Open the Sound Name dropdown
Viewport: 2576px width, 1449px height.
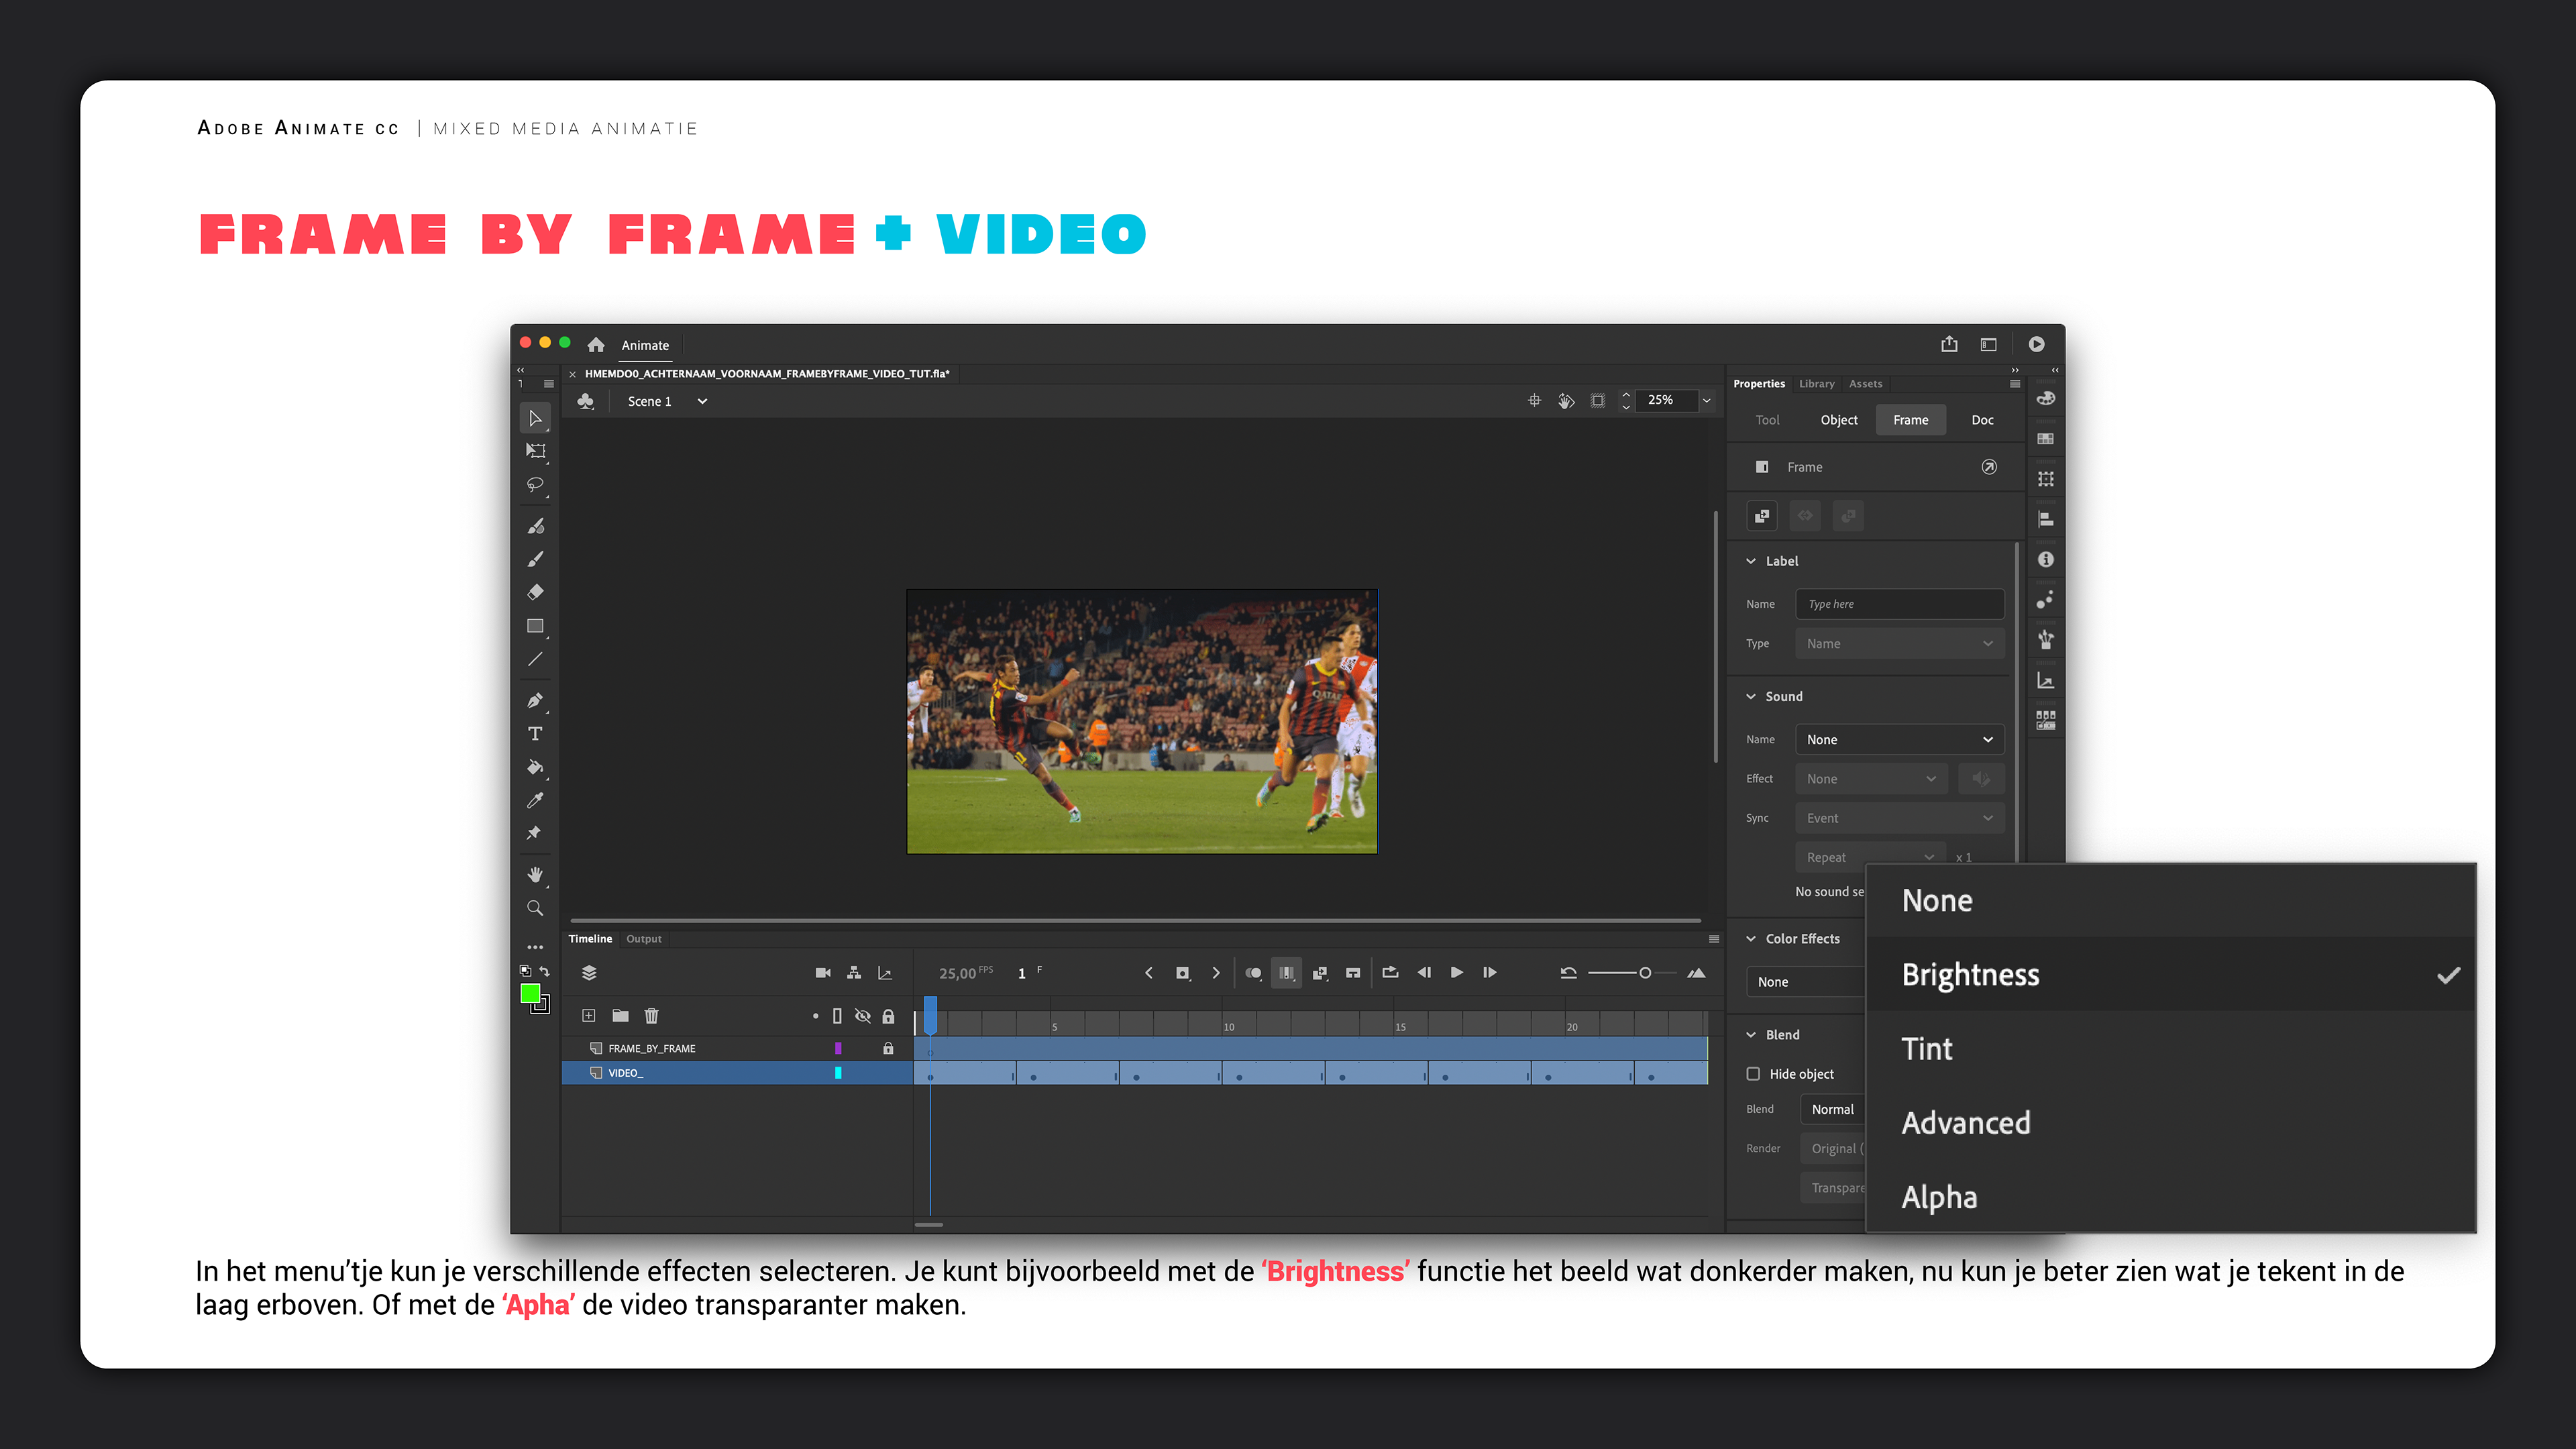coord(1899,740)
